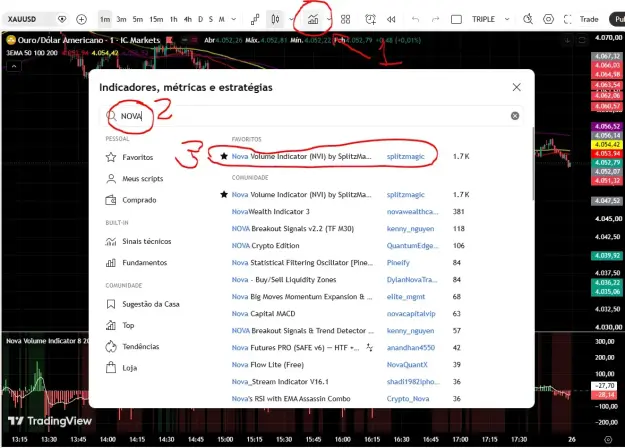Image resolution: width=625 pixels, height=448 pixels.
Task: Select Nova Futures PRO (SAFE v6)
Action: click(x=295, y=348)
